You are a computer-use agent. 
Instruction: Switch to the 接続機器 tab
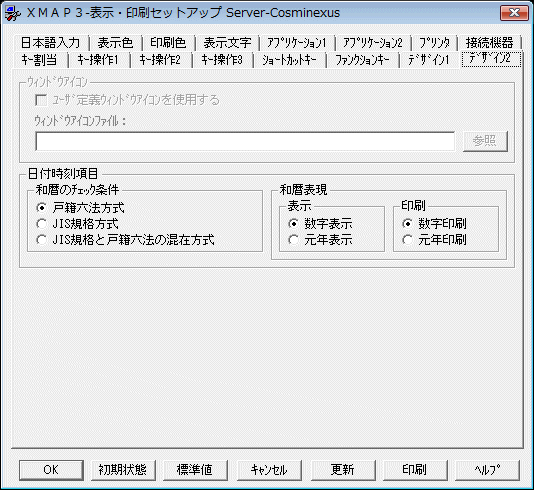[489, 43]
